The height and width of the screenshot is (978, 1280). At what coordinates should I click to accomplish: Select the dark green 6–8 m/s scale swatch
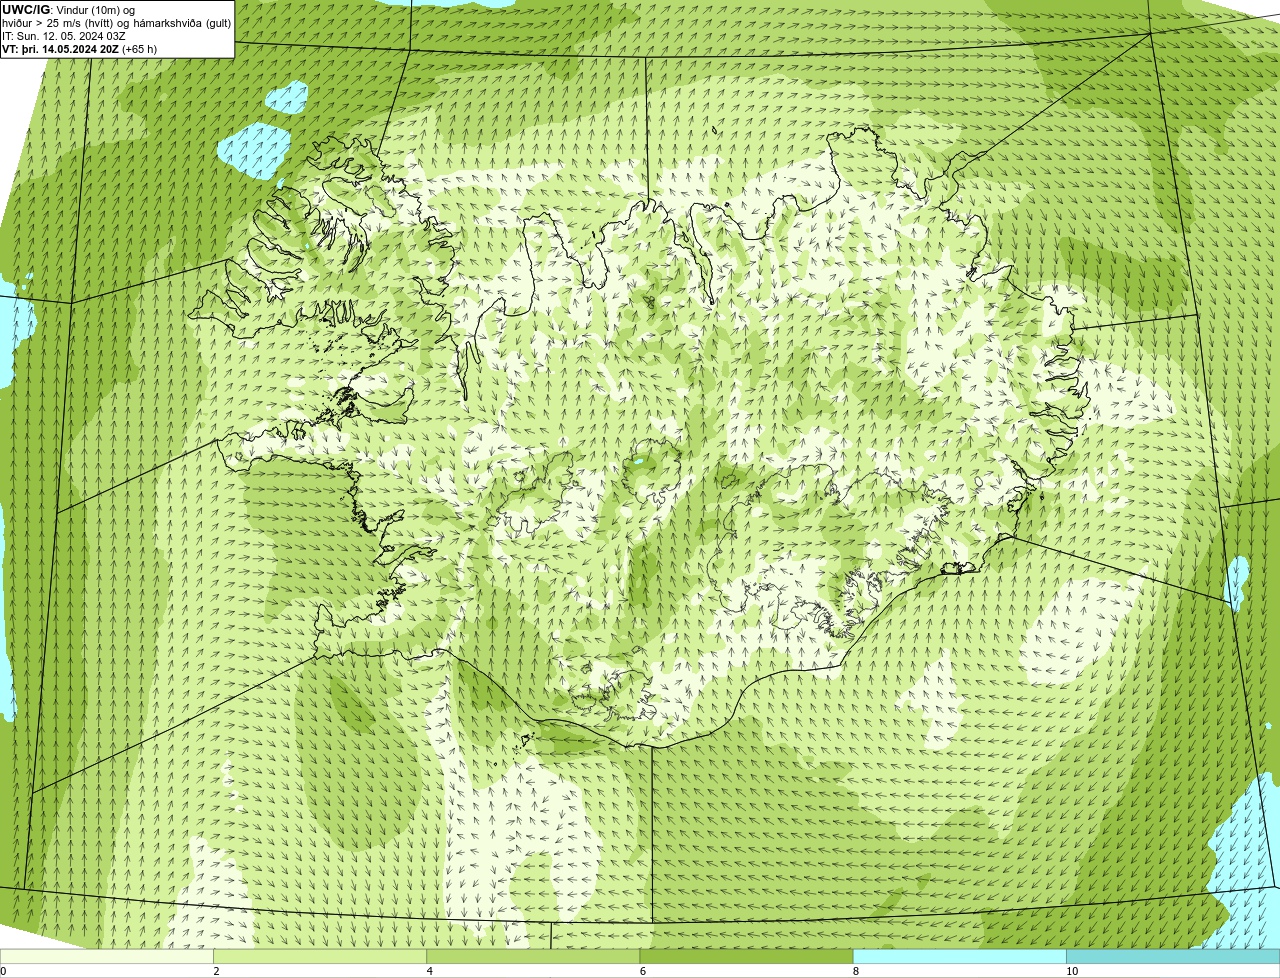746,957
